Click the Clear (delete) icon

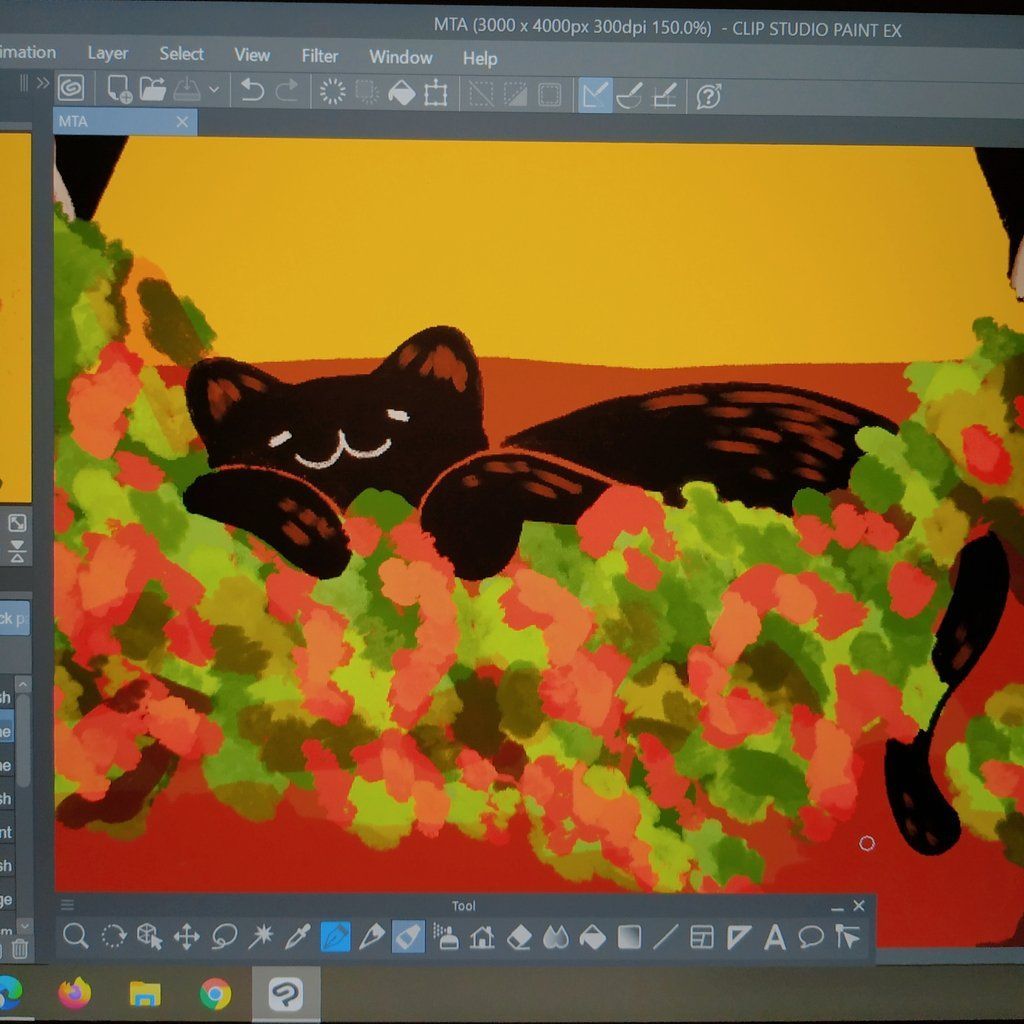coord(332,91)
